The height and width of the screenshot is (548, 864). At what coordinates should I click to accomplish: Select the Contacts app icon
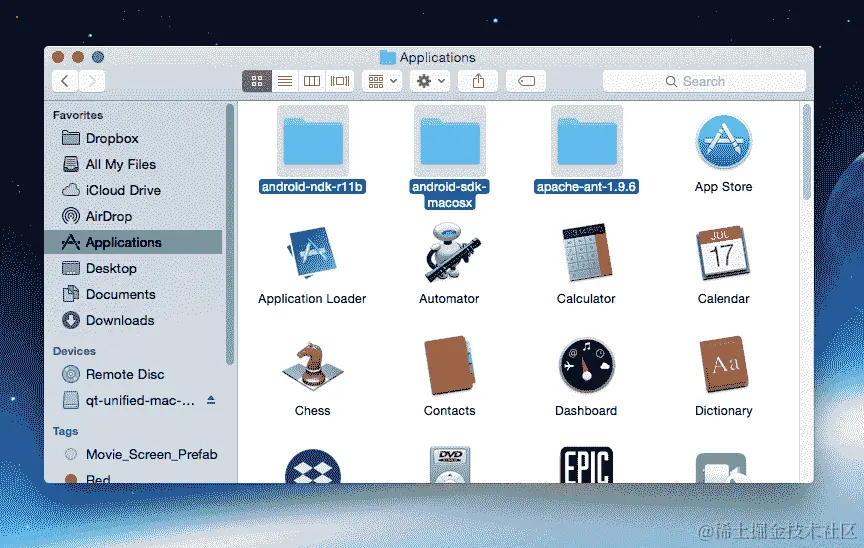click(x=450, y=365)
